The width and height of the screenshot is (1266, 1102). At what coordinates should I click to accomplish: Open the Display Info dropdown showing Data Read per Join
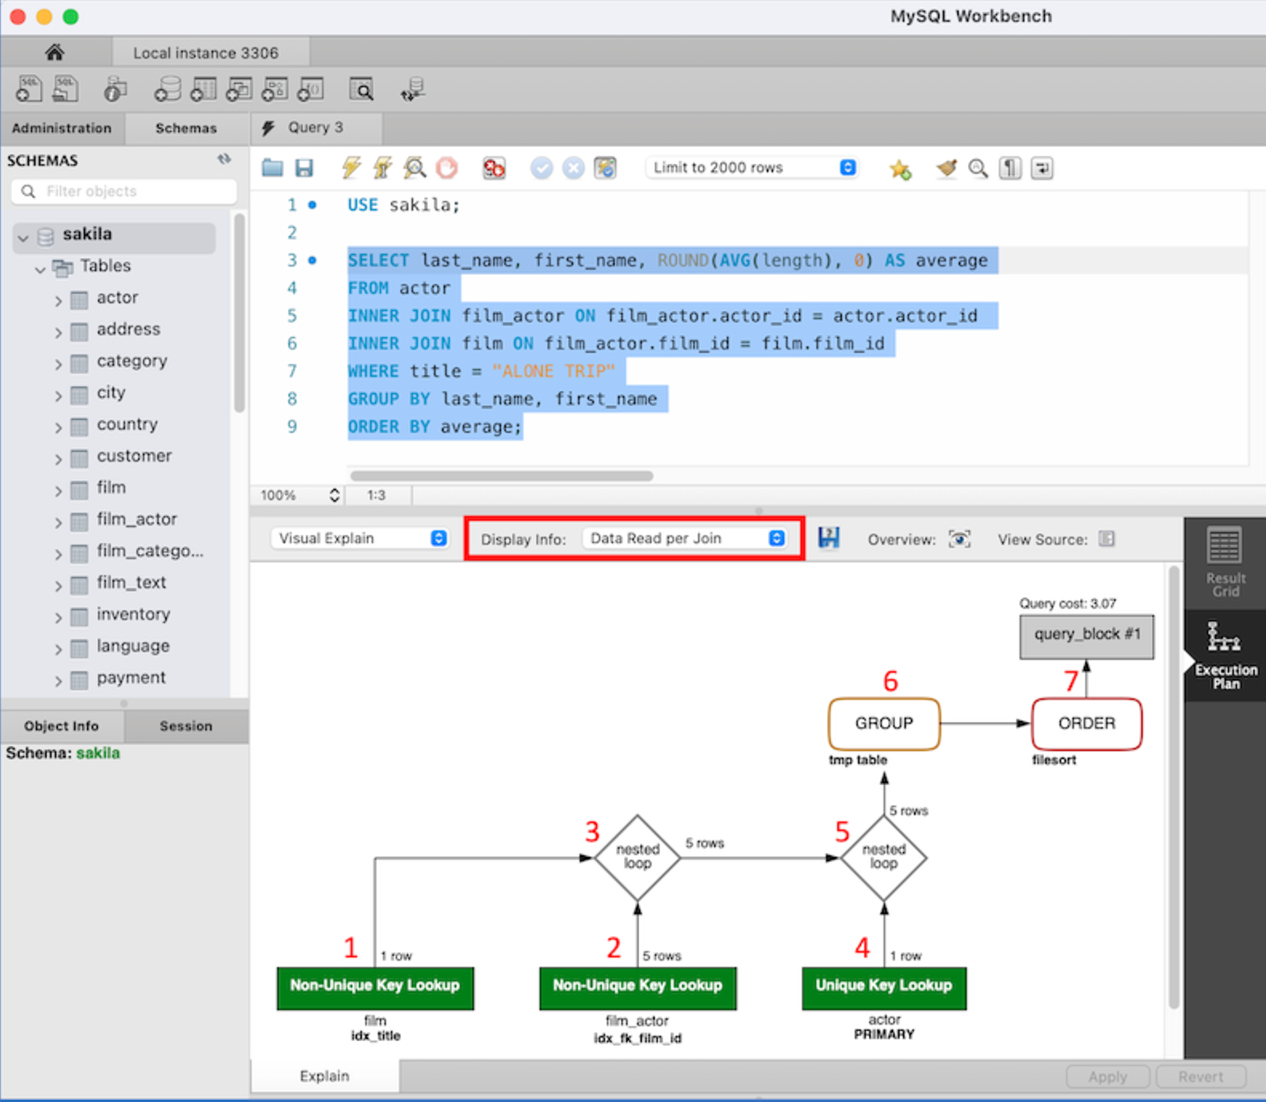(686, 538)
